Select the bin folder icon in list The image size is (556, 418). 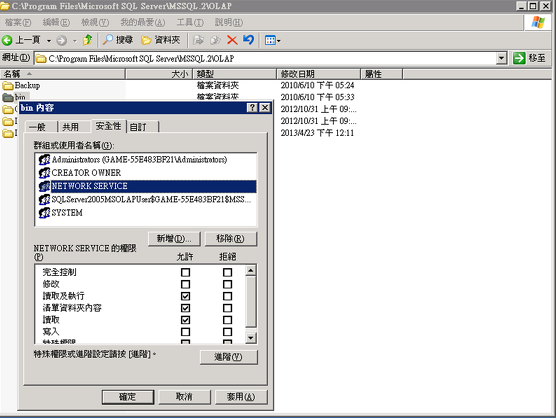click(8, 96)
